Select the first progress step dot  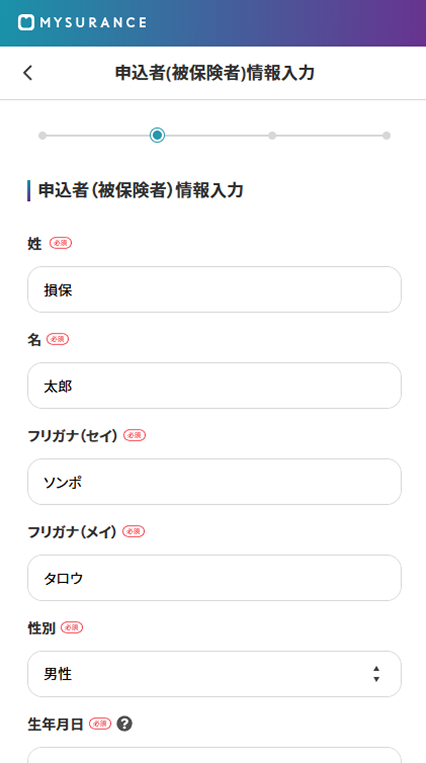pos(42,135)
